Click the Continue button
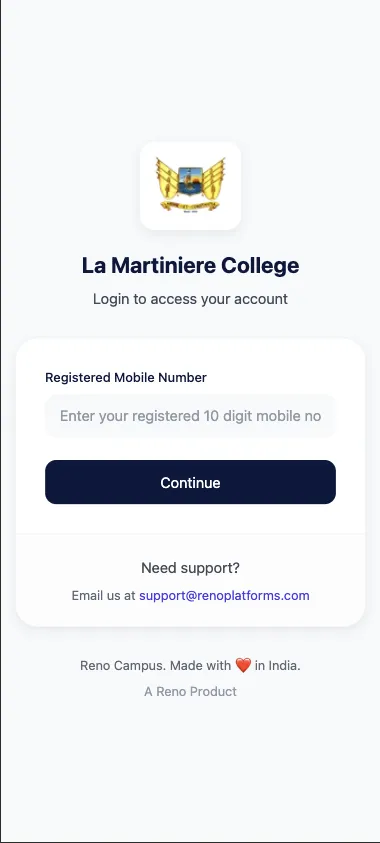 190,482
